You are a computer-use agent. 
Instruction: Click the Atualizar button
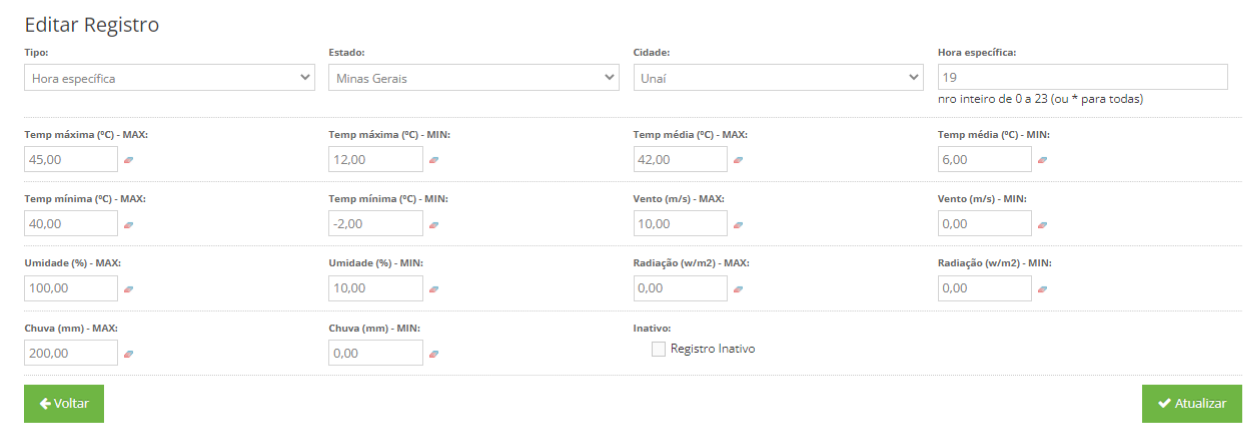pos(1191,404)
